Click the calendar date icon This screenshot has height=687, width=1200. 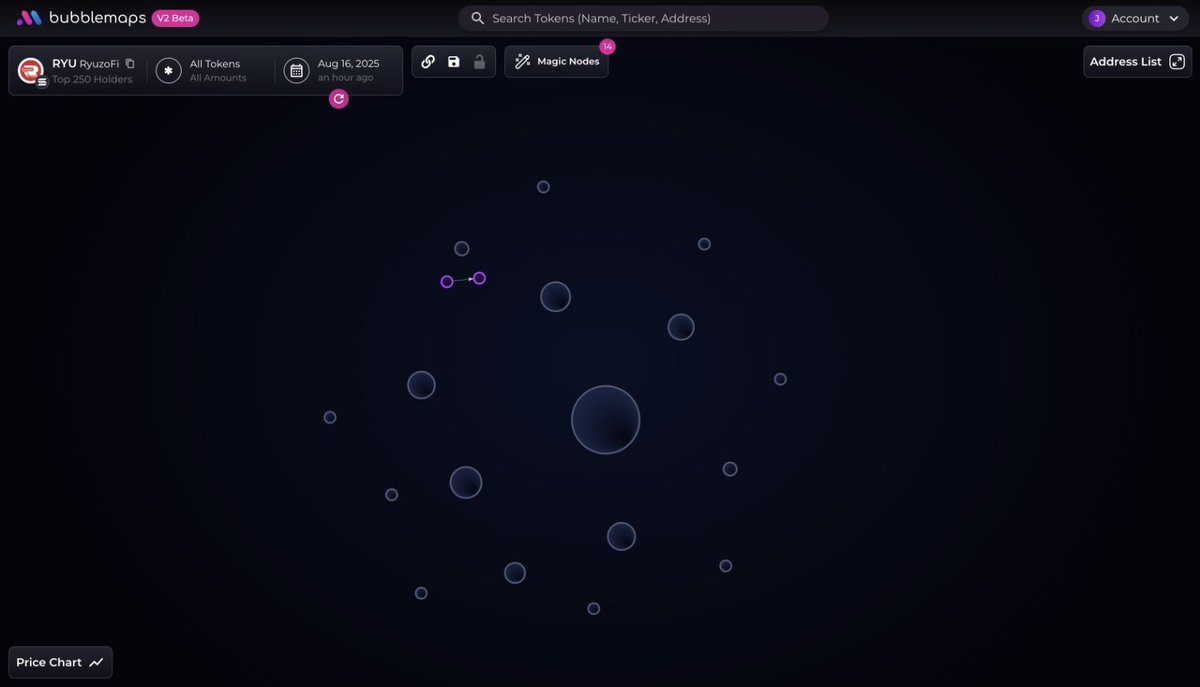coord(296,71)
